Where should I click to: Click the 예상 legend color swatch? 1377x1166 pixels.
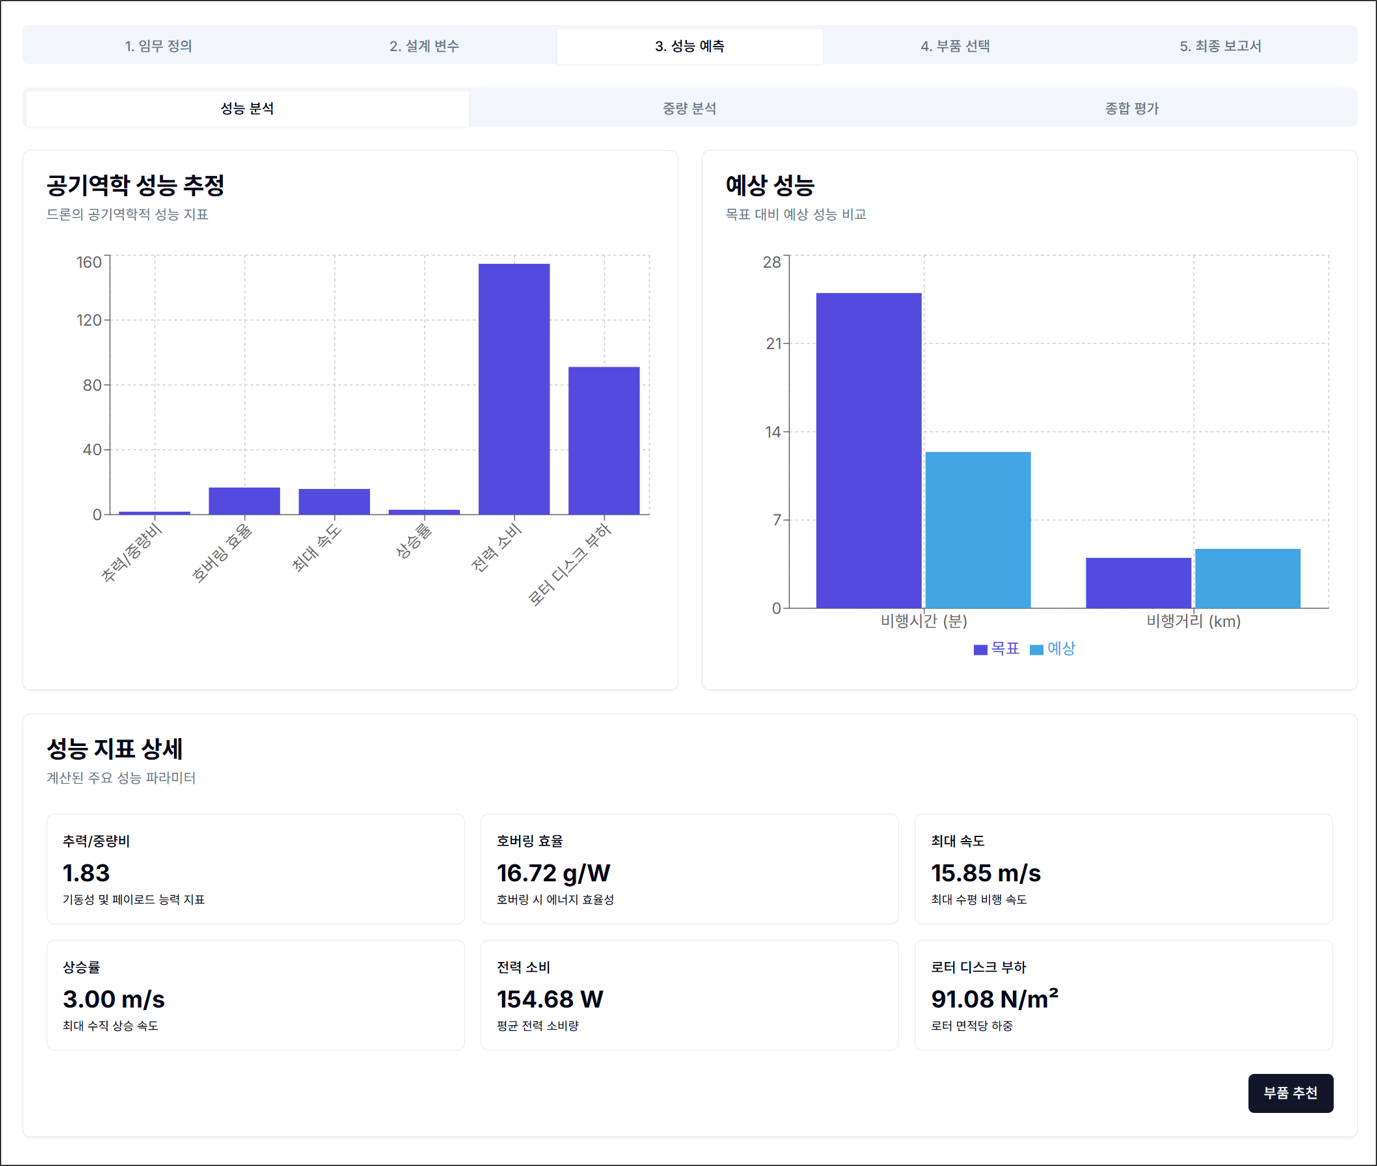click(1036, 650)
